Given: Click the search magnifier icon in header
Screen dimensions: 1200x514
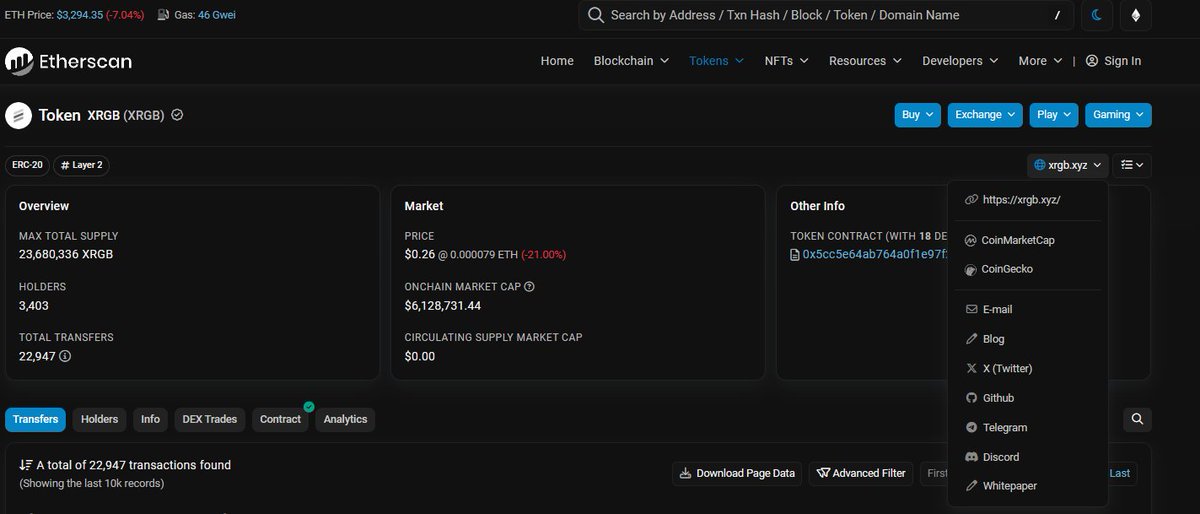Looking at the screenshot, I should 595,15.
